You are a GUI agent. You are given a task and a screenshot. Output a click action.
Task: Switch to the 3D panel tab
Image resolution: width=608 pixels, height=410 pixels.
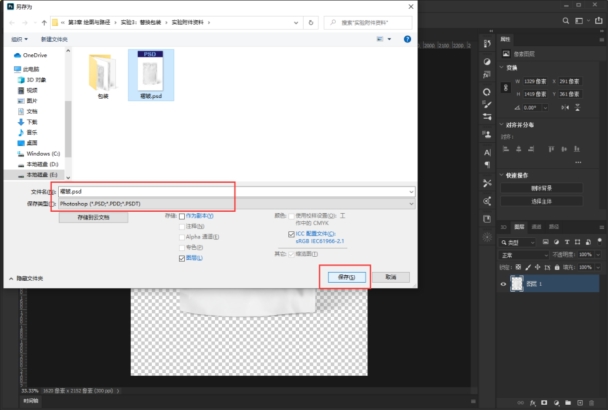click(504, 227)
